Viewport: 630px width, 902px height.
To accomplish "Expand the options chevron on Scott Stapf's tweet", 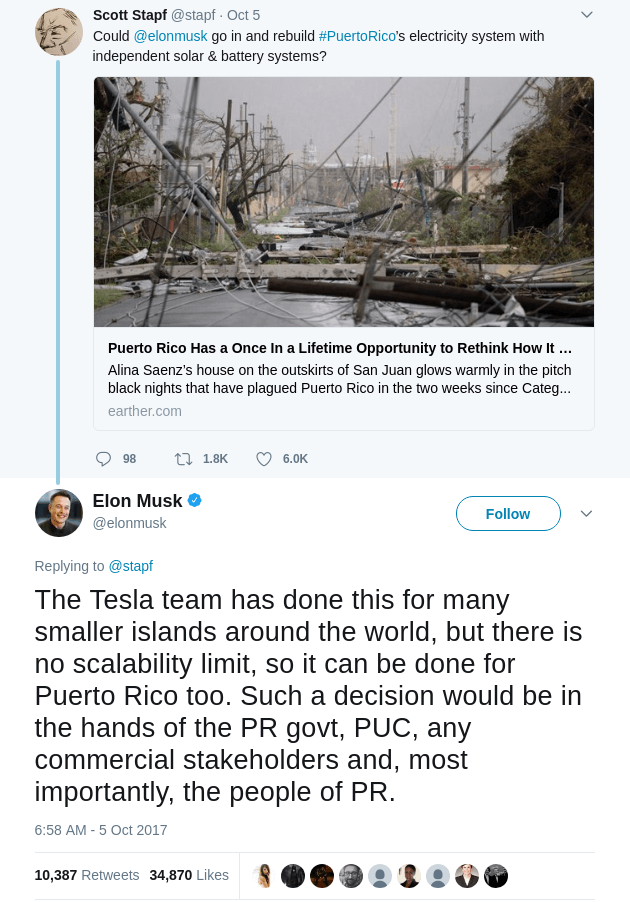I will (x=587, y=14).
